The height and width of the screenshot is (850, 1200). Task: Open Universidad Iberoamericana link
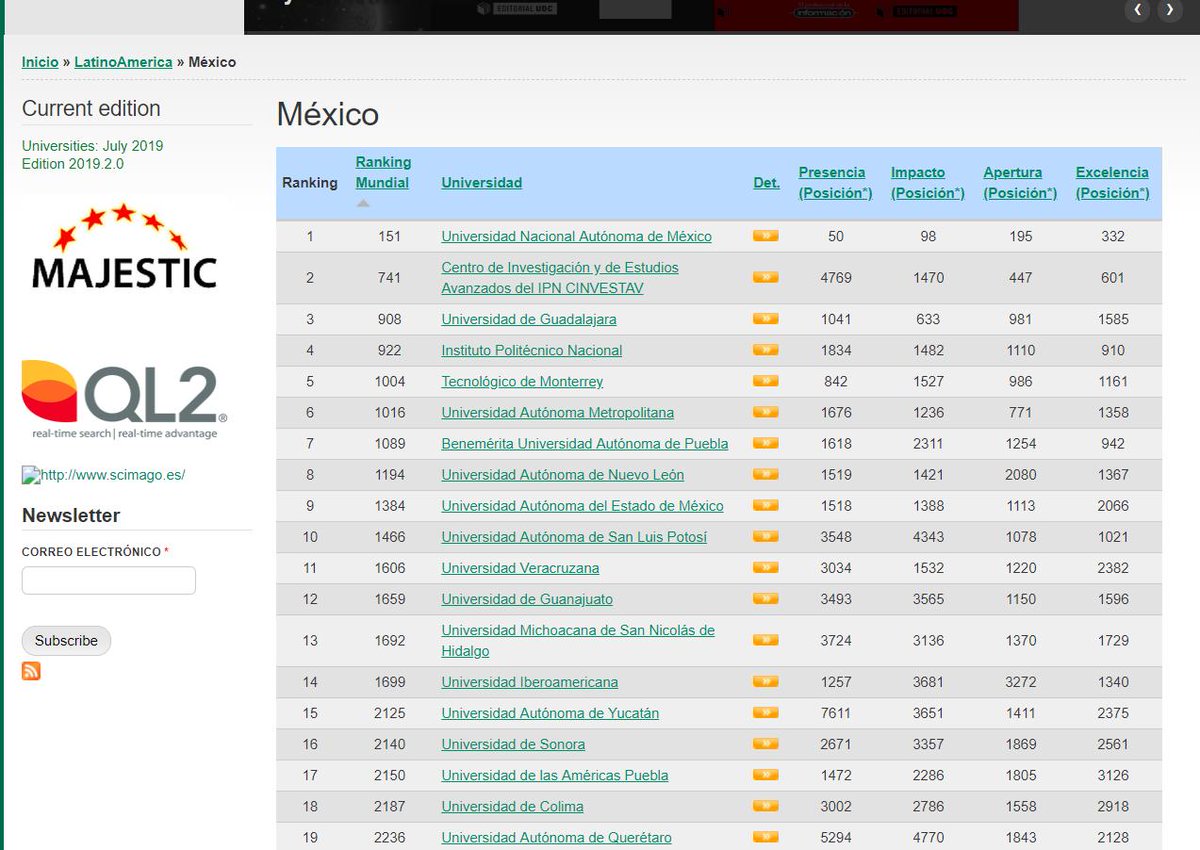tap(530, 682)
